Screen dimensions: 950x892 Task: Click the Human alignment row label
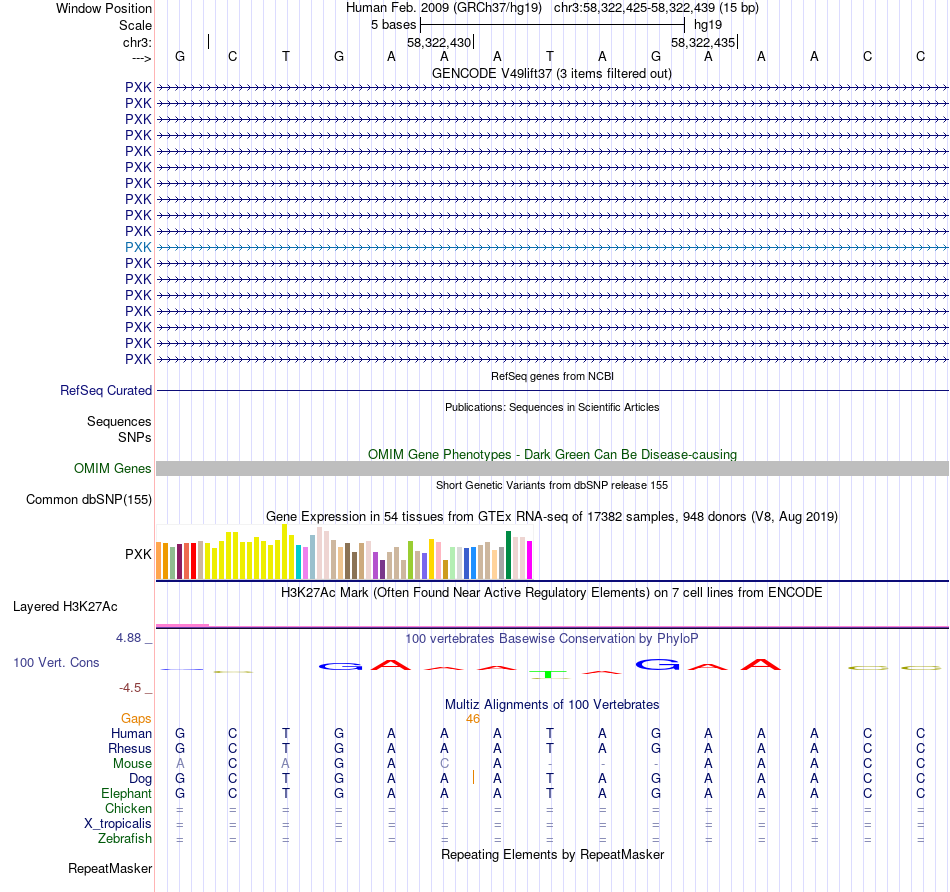point(131,734)
